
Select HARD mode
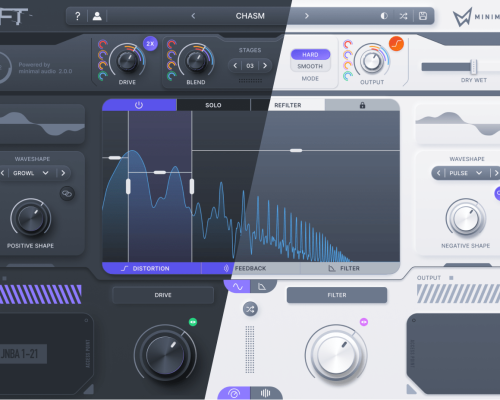(x=310, y=55)
